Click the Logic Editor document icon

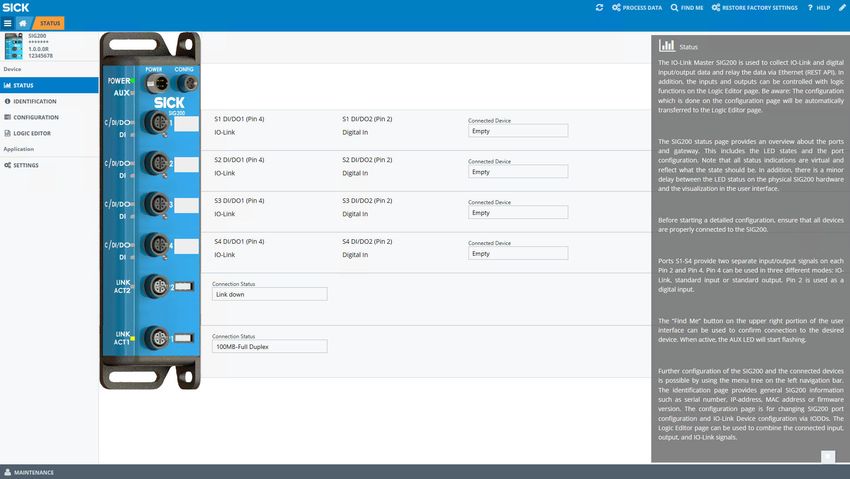coord(7,133)
